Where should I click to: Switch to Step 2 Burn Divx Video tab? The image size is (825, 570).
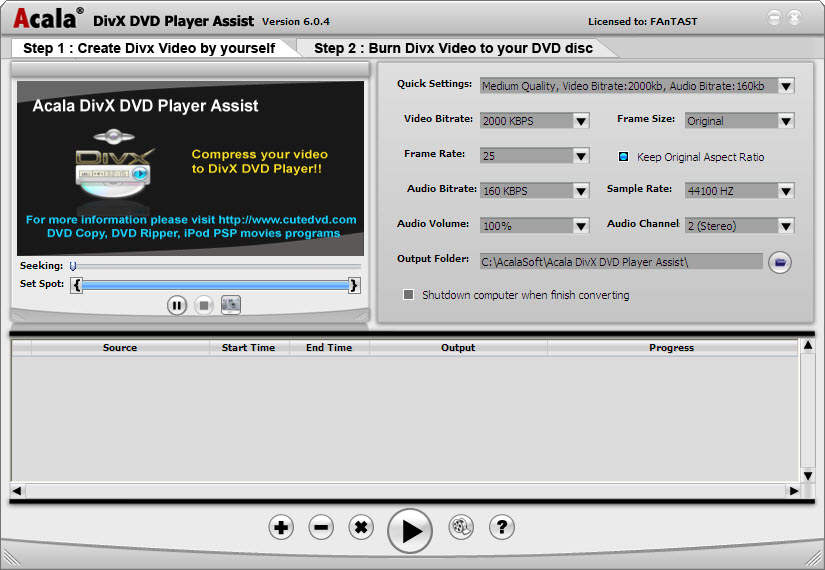click(454, 48)
